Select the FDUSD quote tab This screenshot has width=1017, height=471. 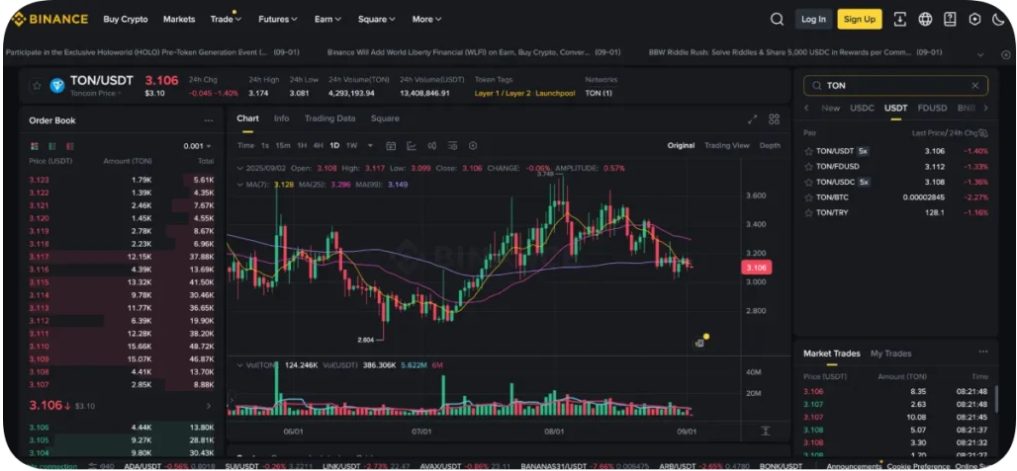932,108
